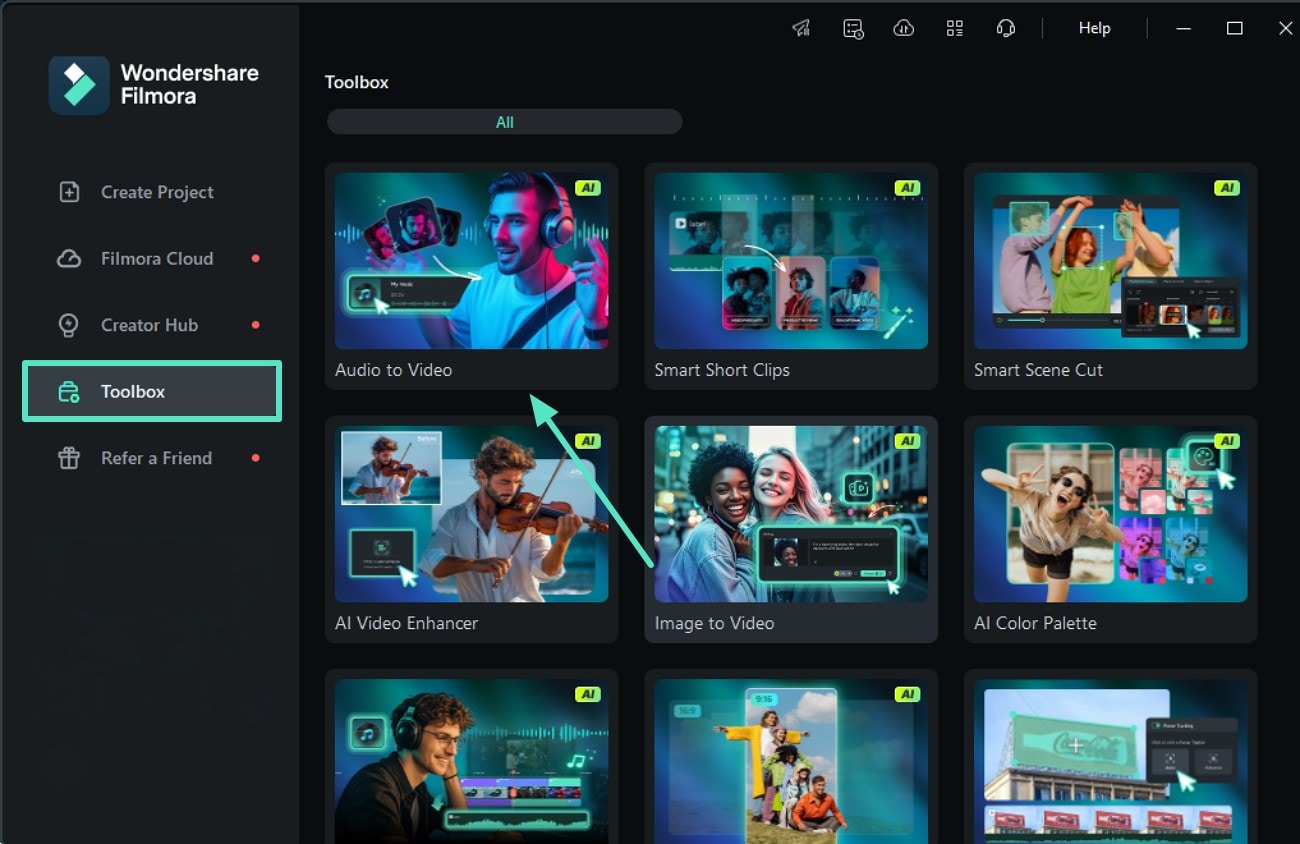Launch the Smart Short Clips tool
This screenshot has height=844, width=1300.
point(791,276)
